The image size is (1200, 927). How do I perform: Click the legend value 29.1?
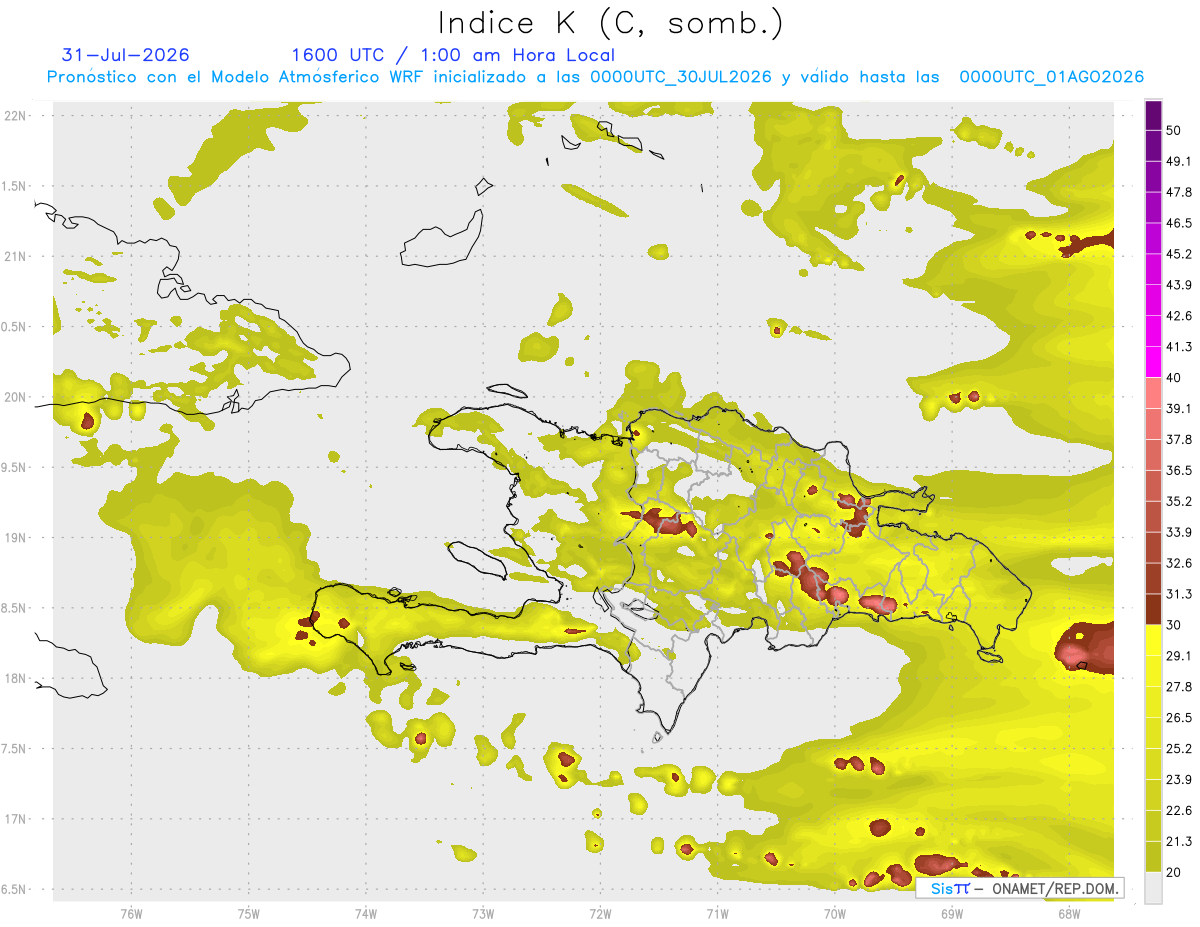point(1179,656)
